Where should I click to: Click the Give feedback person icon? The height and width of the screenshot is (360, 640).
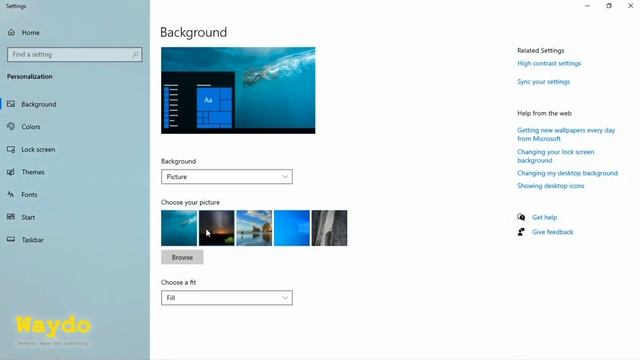(521, 232)
